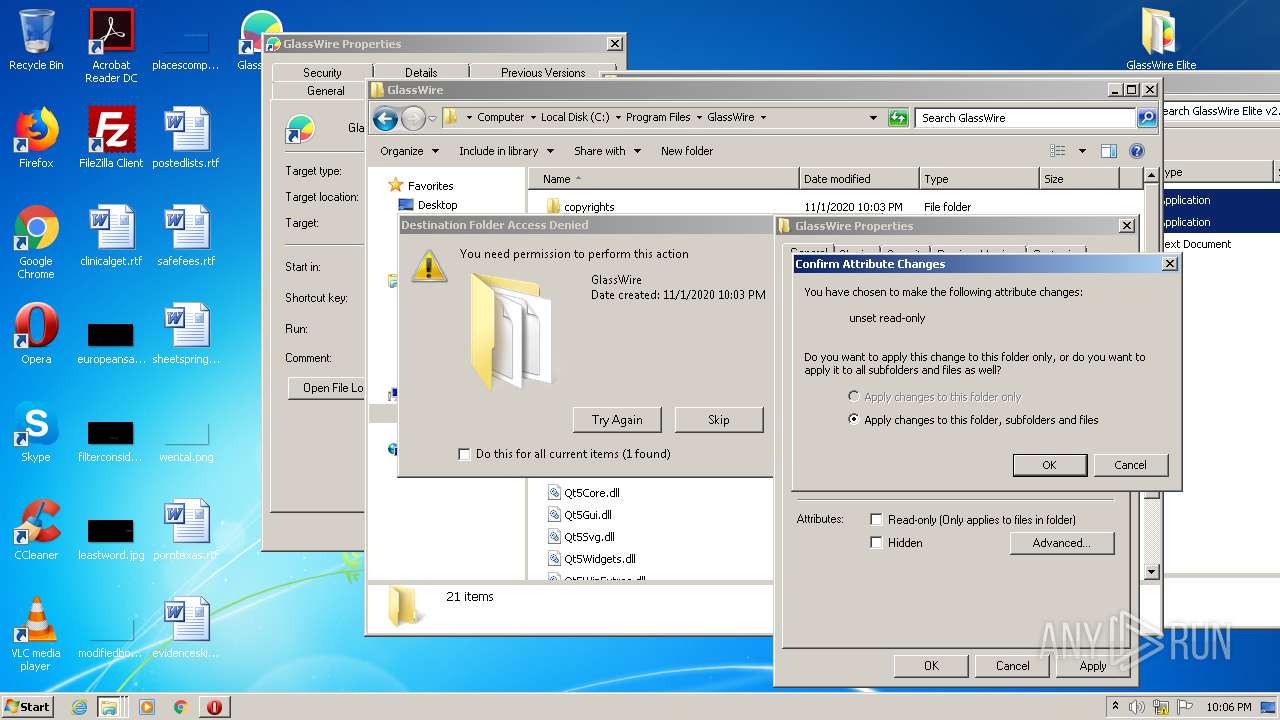Check 'Do this for all current items'
1280x720 pixels.
pyautogui.click(x=464, y=454)
